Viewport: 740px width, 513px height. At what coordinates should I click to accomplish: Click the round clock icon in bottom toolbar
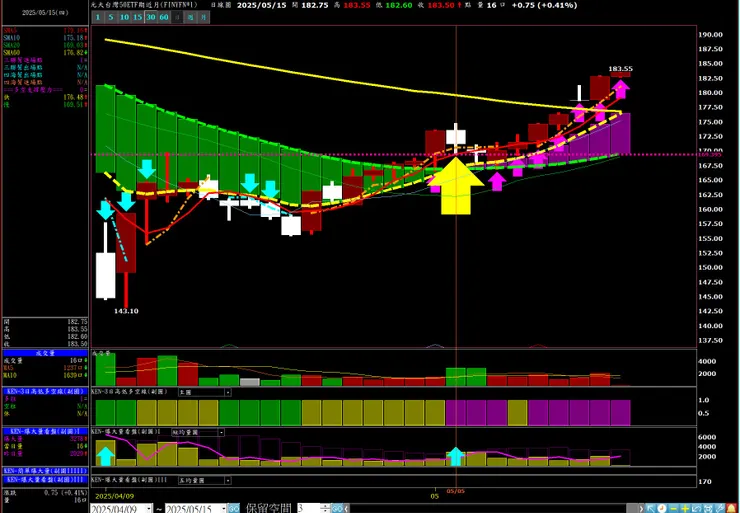tap(662, 509)
